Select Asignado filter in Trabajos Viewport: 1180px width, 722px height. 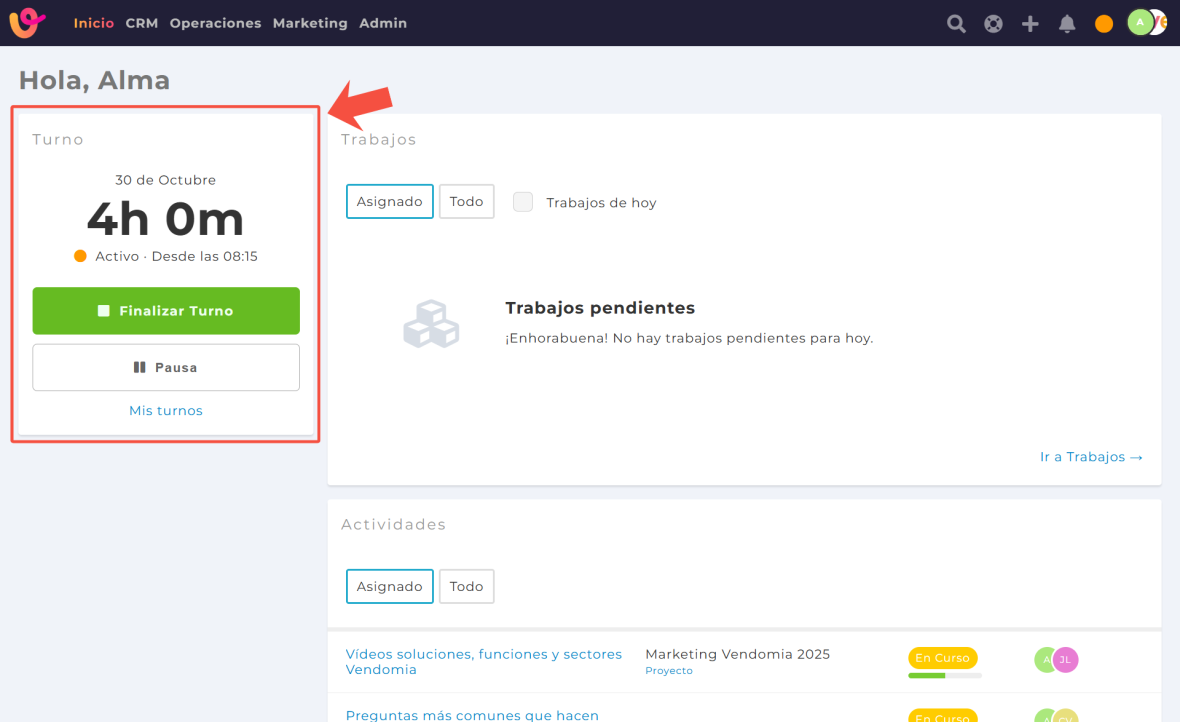390,201
